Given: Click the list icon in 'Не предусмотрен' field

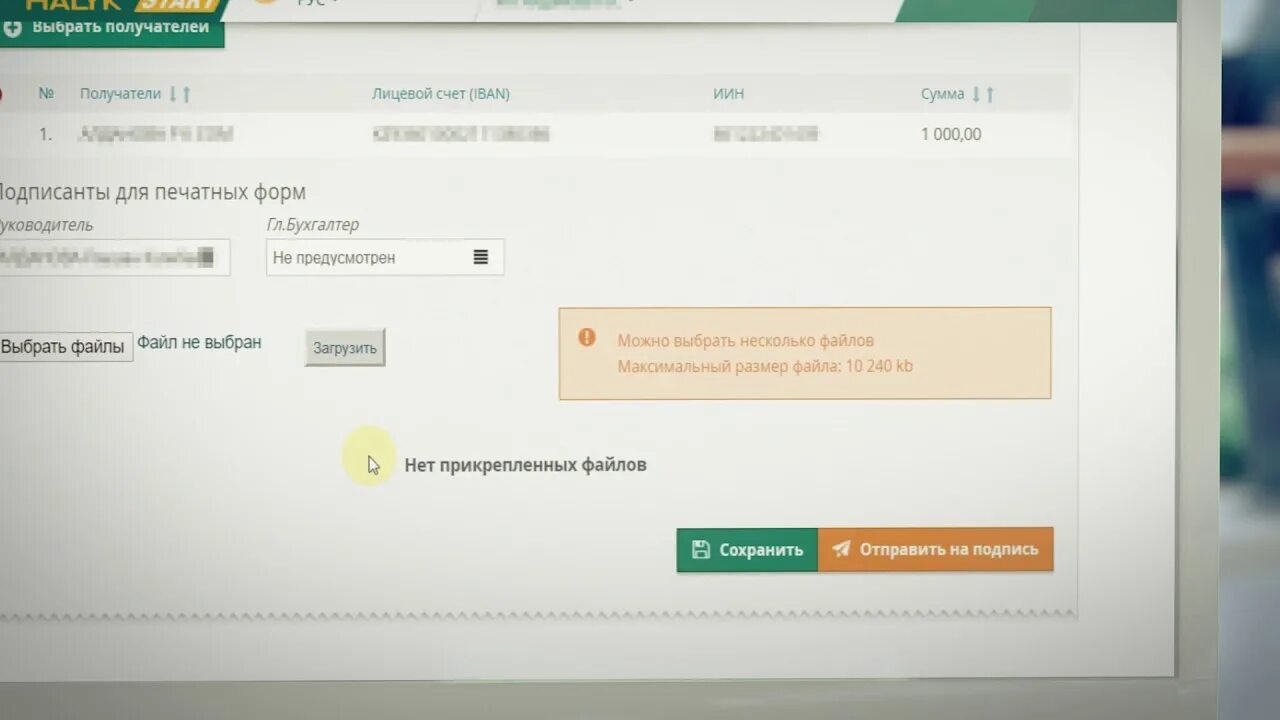Looking at the screenshot, I should (x=481, y=257).
